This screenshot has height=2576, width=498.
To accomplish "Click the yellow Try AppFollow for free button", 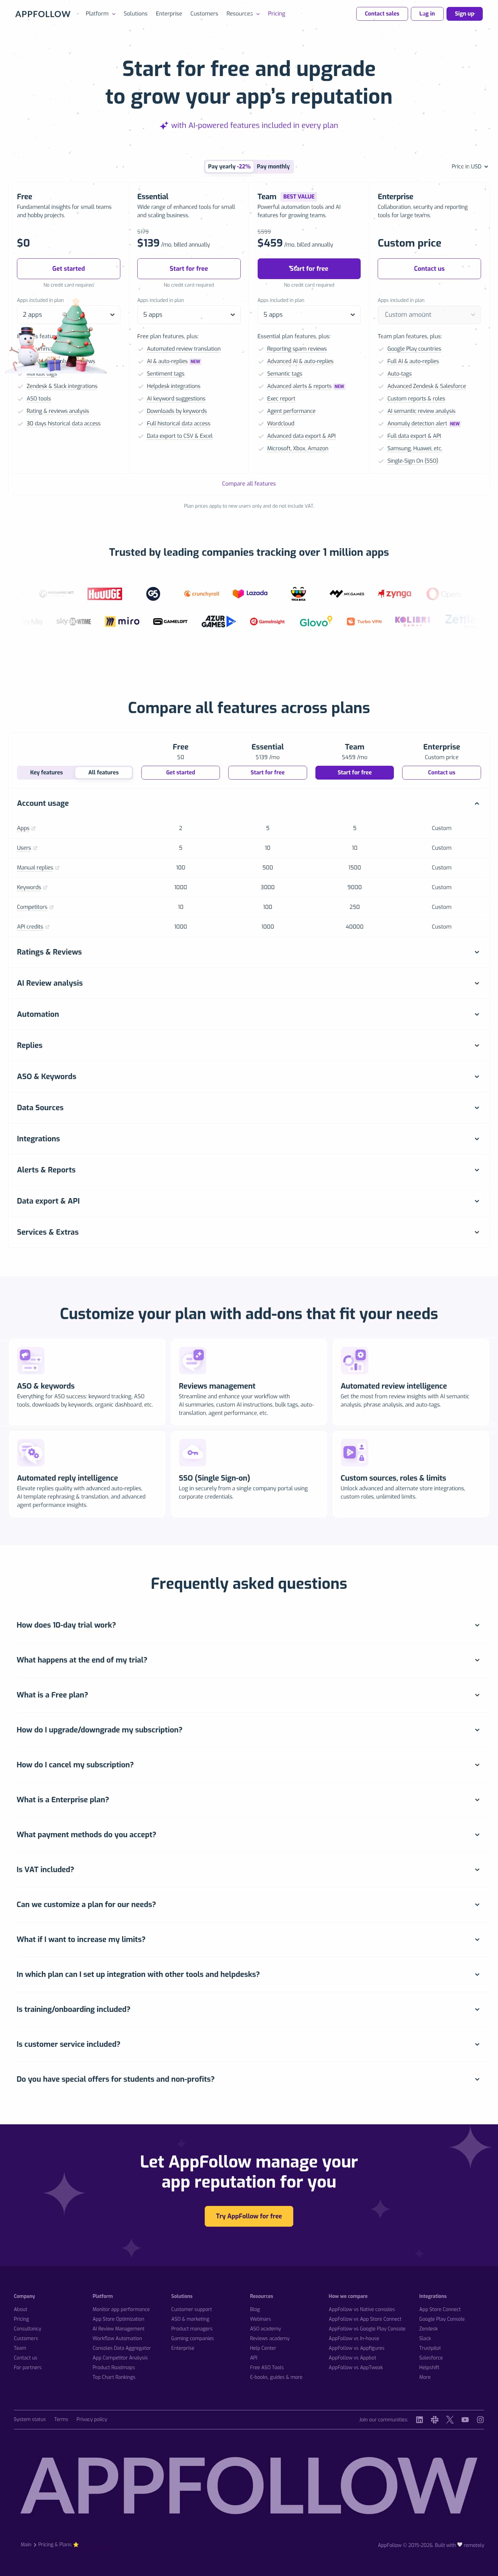I will tap(249, 2216).
